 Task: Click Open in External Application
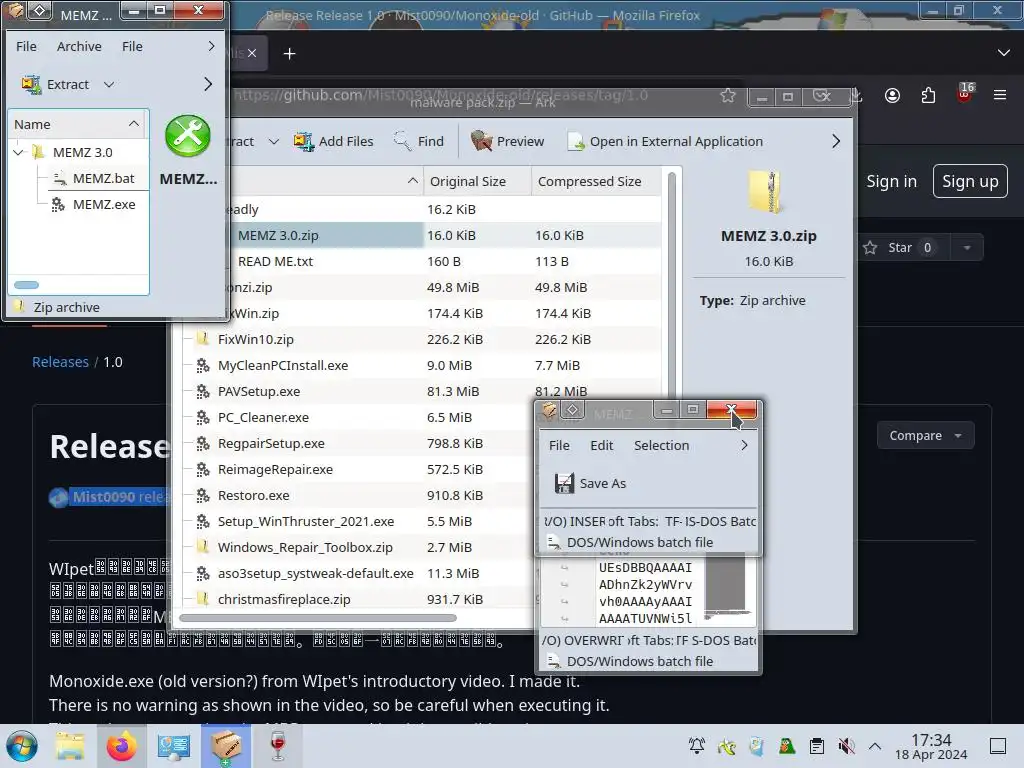665,141
